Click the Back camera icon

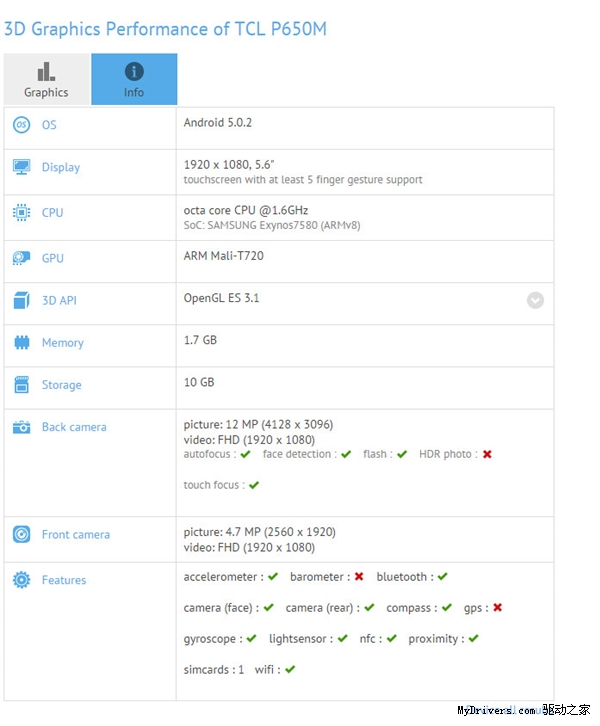pos(21,427)
